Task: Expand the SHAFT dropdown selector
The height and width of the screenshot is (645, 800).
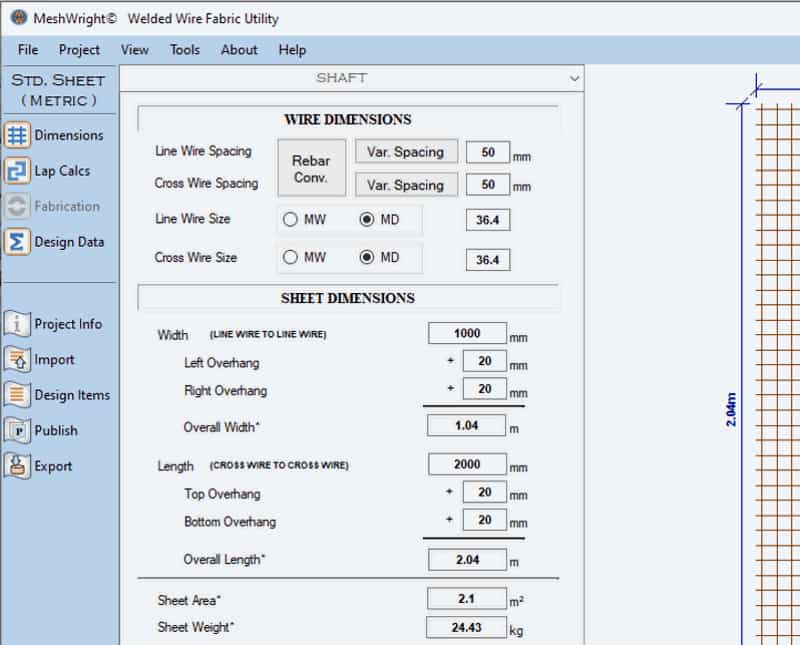Action: [x=573, y=78]
